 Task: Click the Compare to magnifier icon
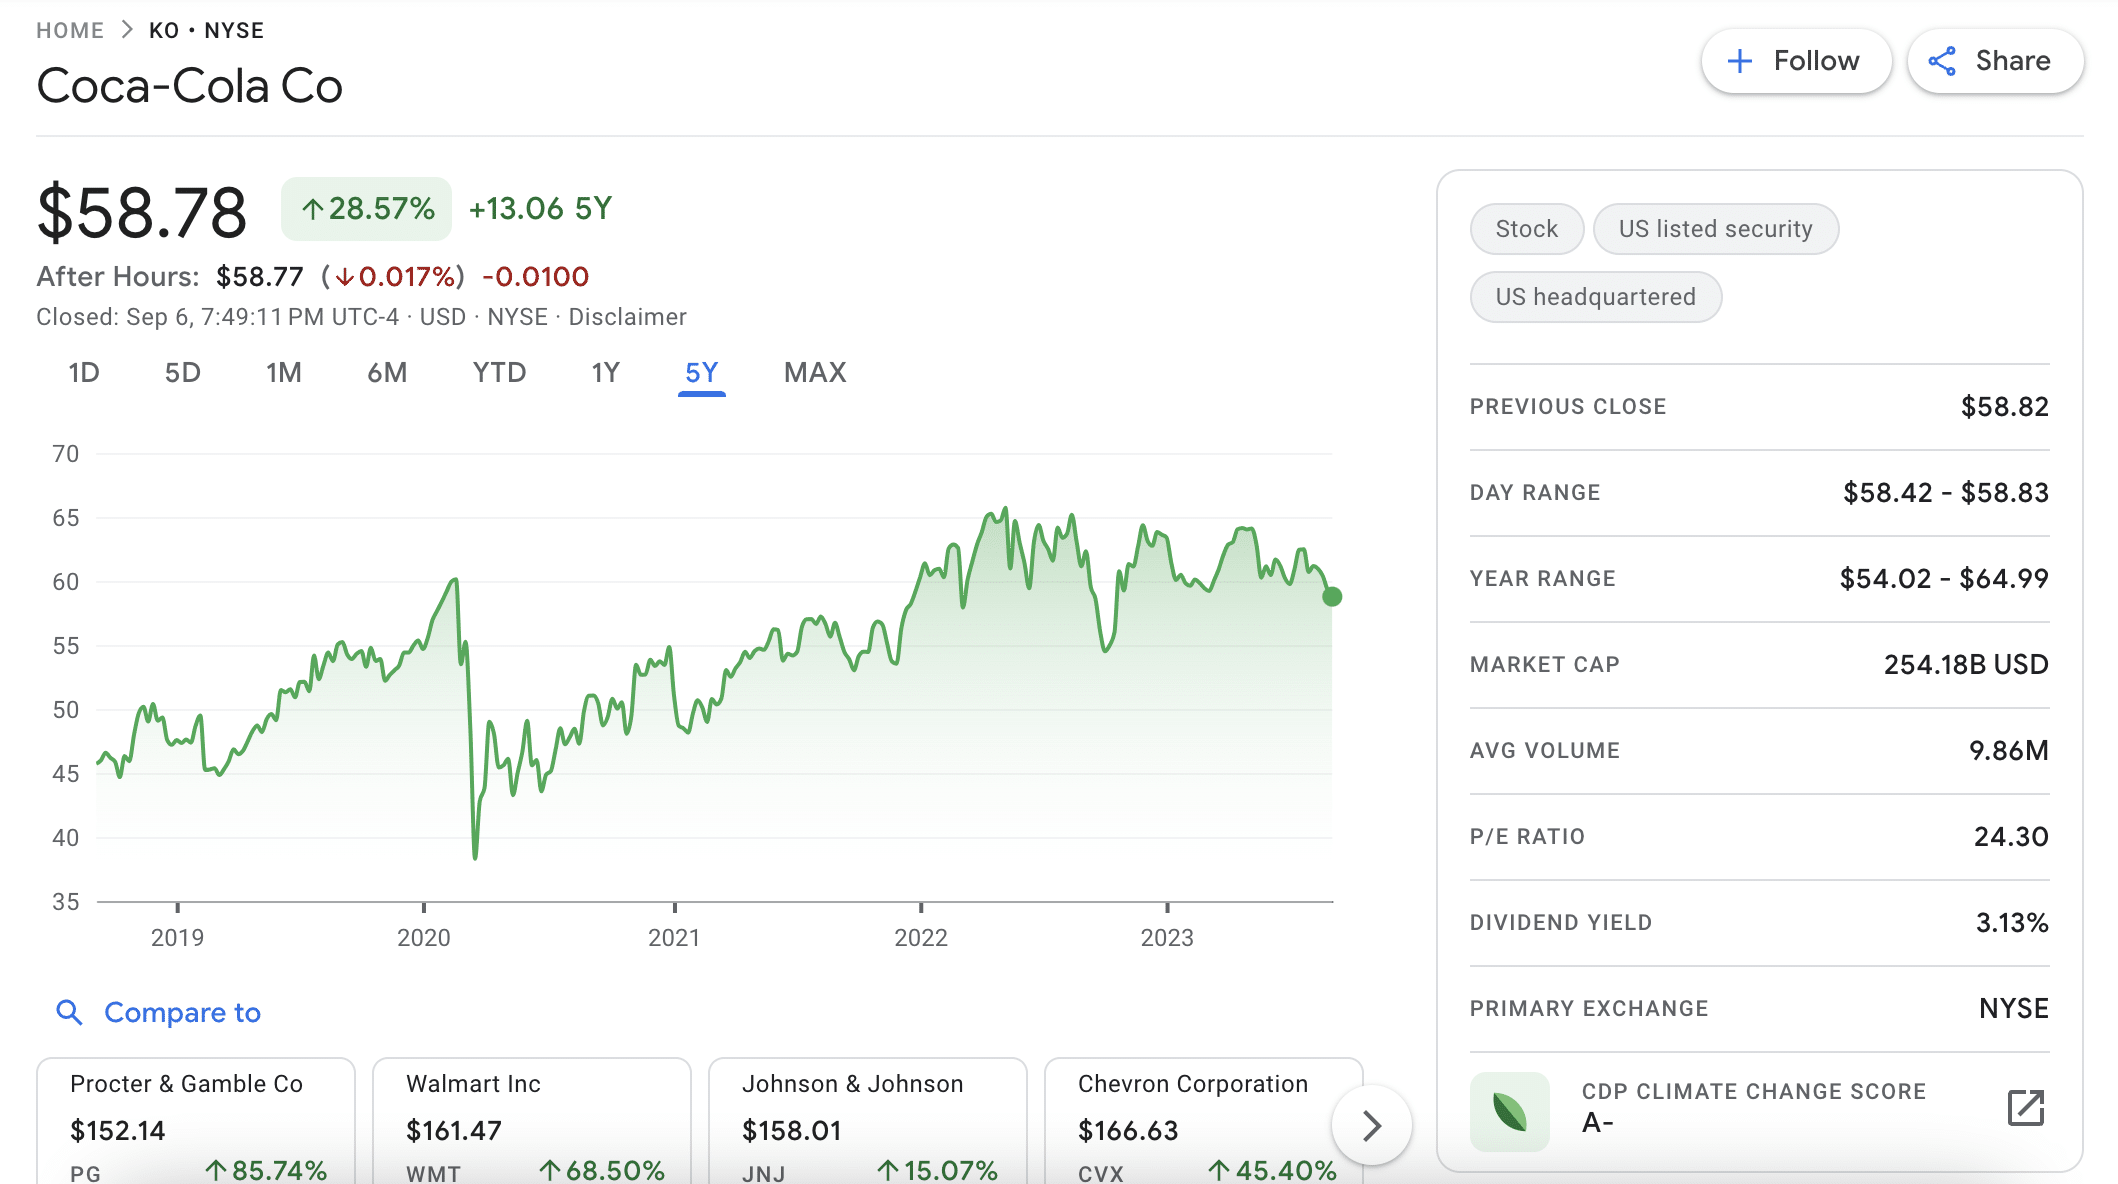click(x=69, y=1012)
